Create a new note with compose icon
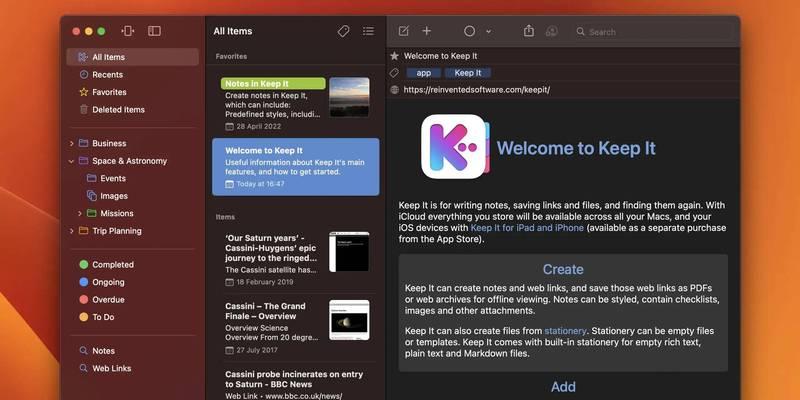Viewport: 800px width, 400px height. point(404,31)
